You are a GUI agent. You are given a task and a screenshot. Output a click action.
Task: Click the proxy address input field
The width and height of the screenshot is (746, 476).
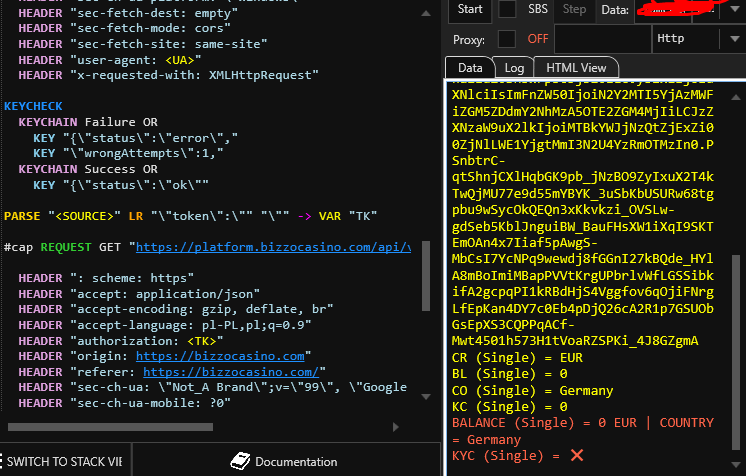(x=603, y=39)
